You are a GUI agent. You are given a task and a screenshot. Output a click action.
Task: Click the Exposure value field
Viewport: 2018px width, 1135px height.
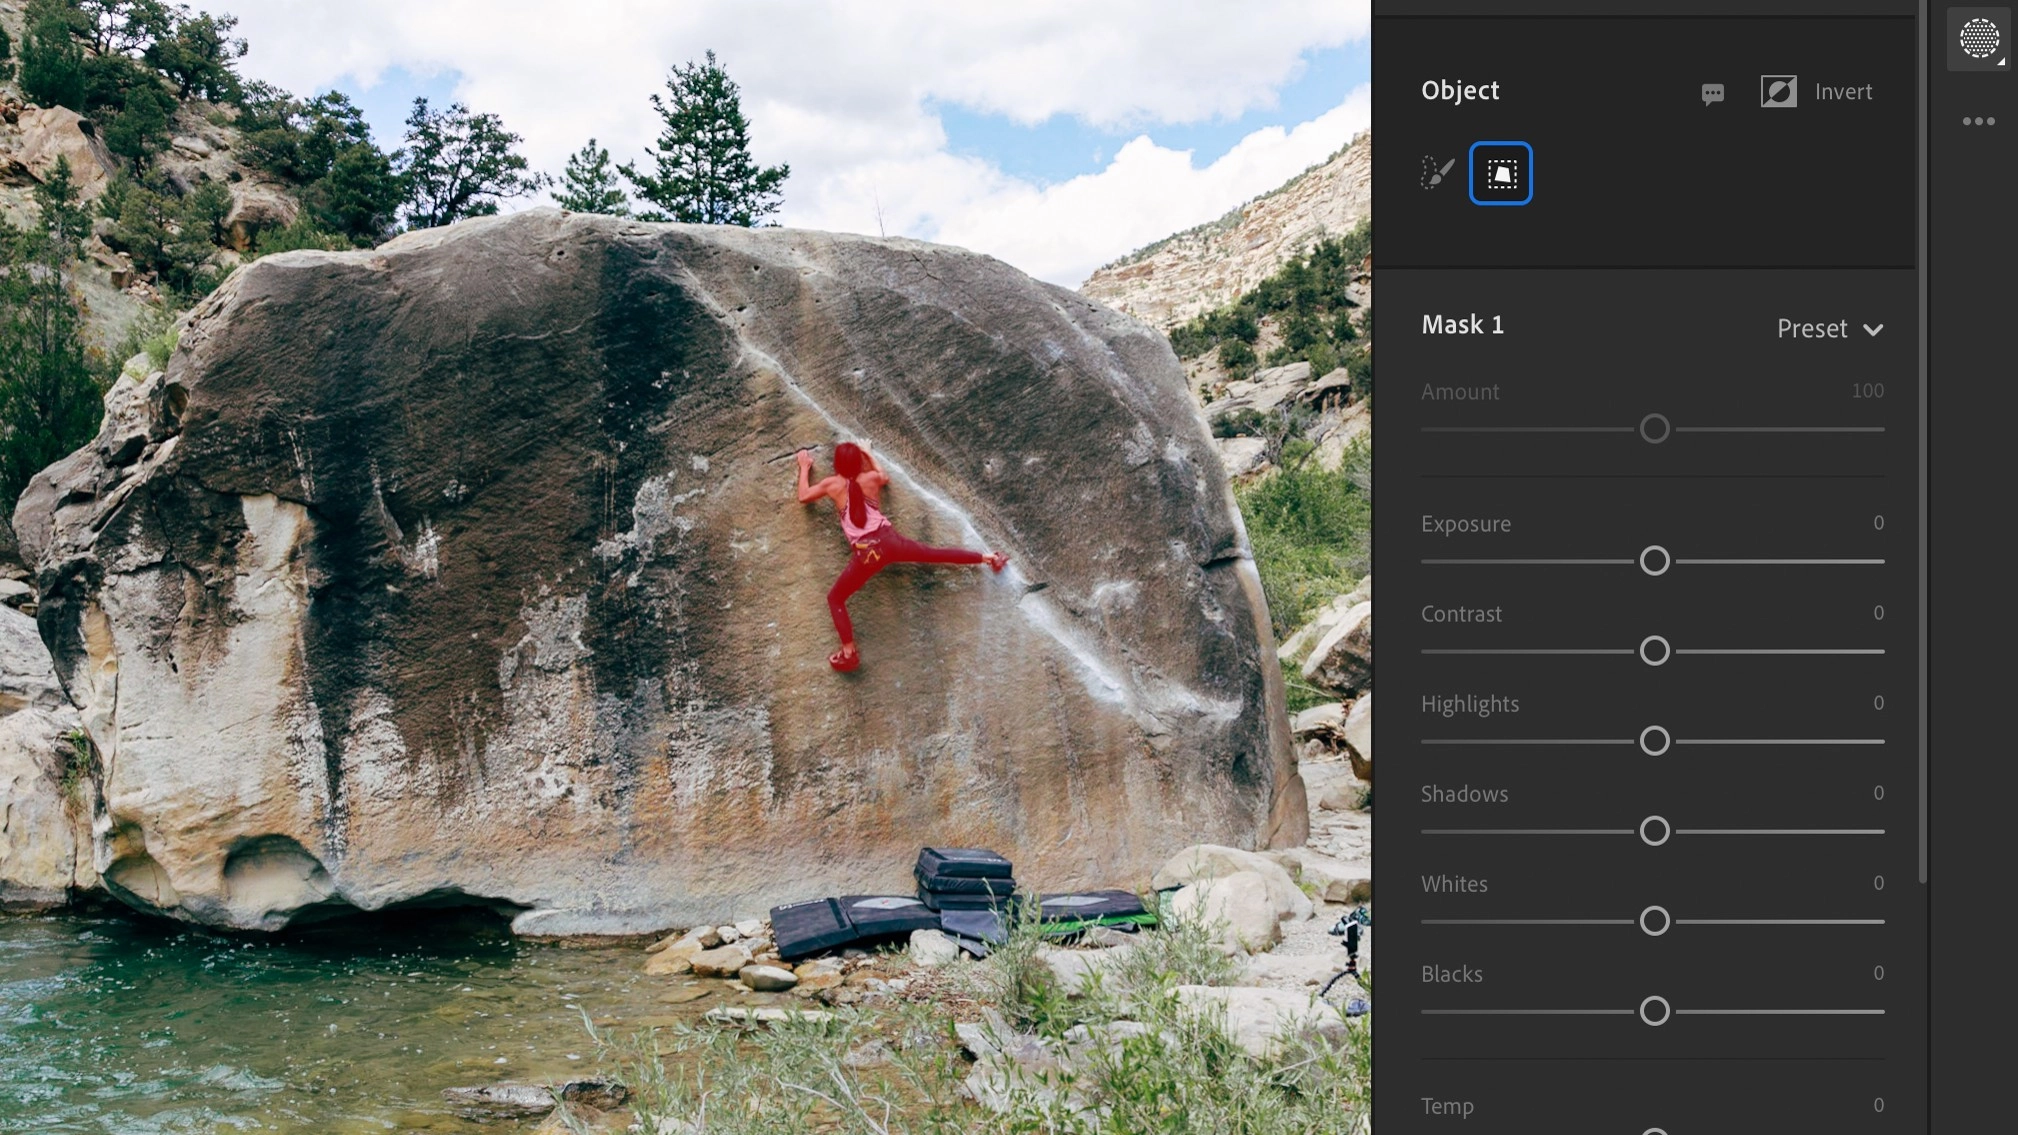(x=1878, y=523)
